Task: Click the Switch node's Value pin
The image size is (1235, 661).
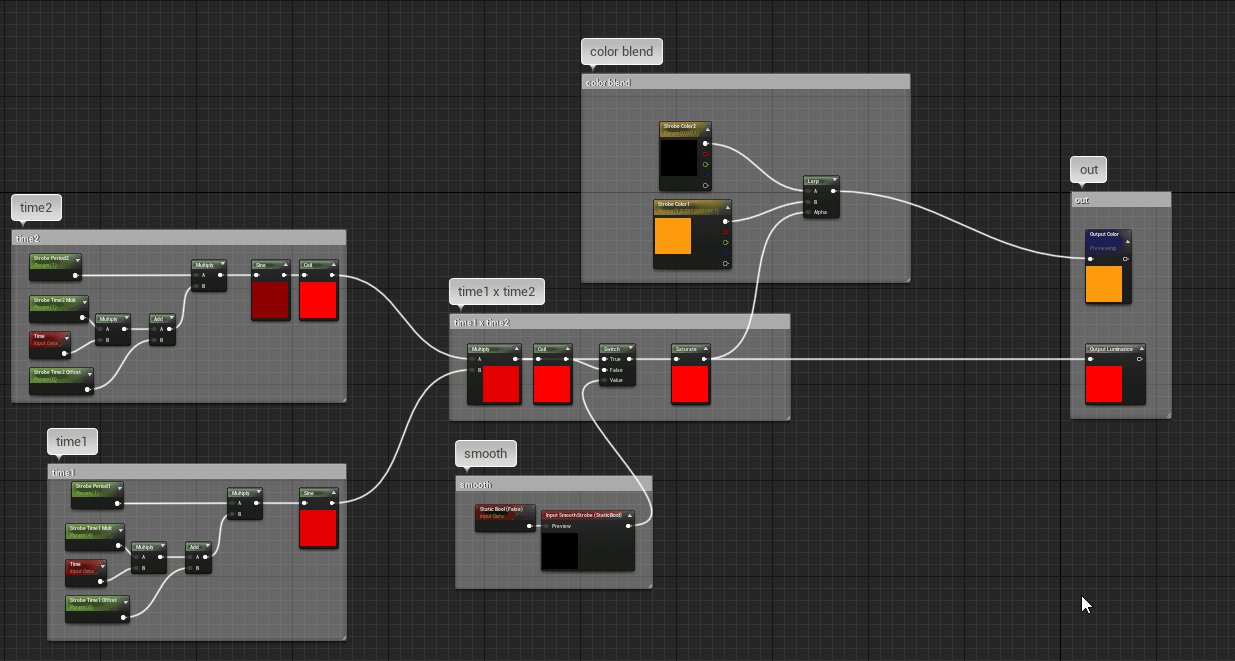Action: [604, 380]
